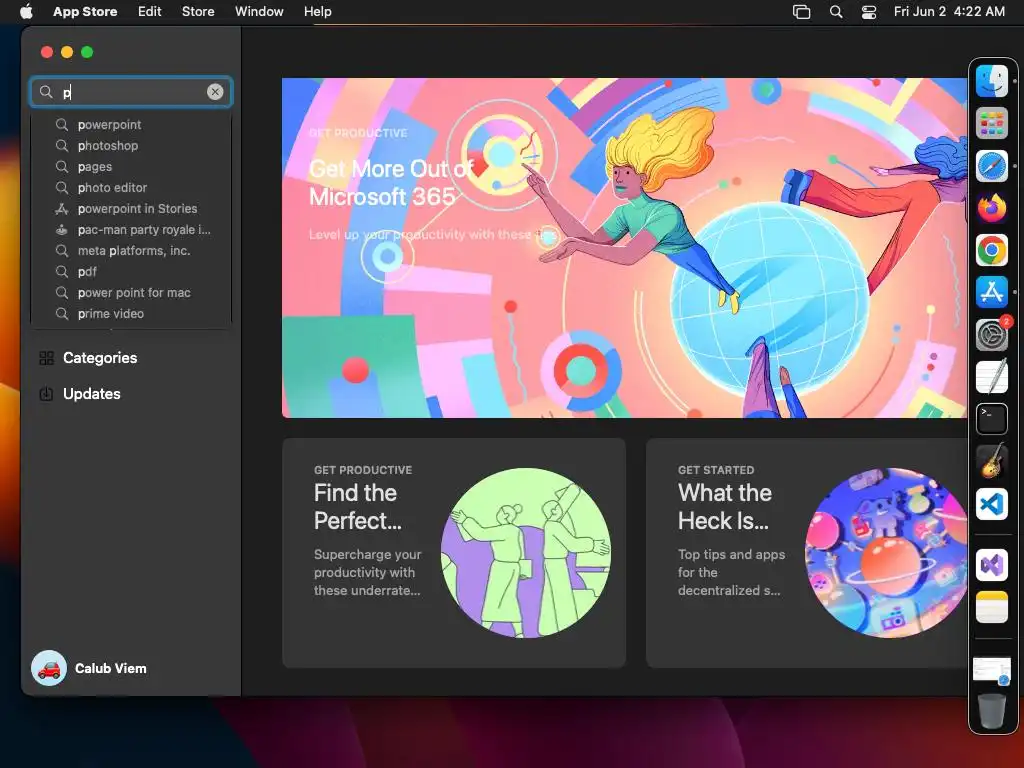Click the green full-screen window button

pos(87,52)
